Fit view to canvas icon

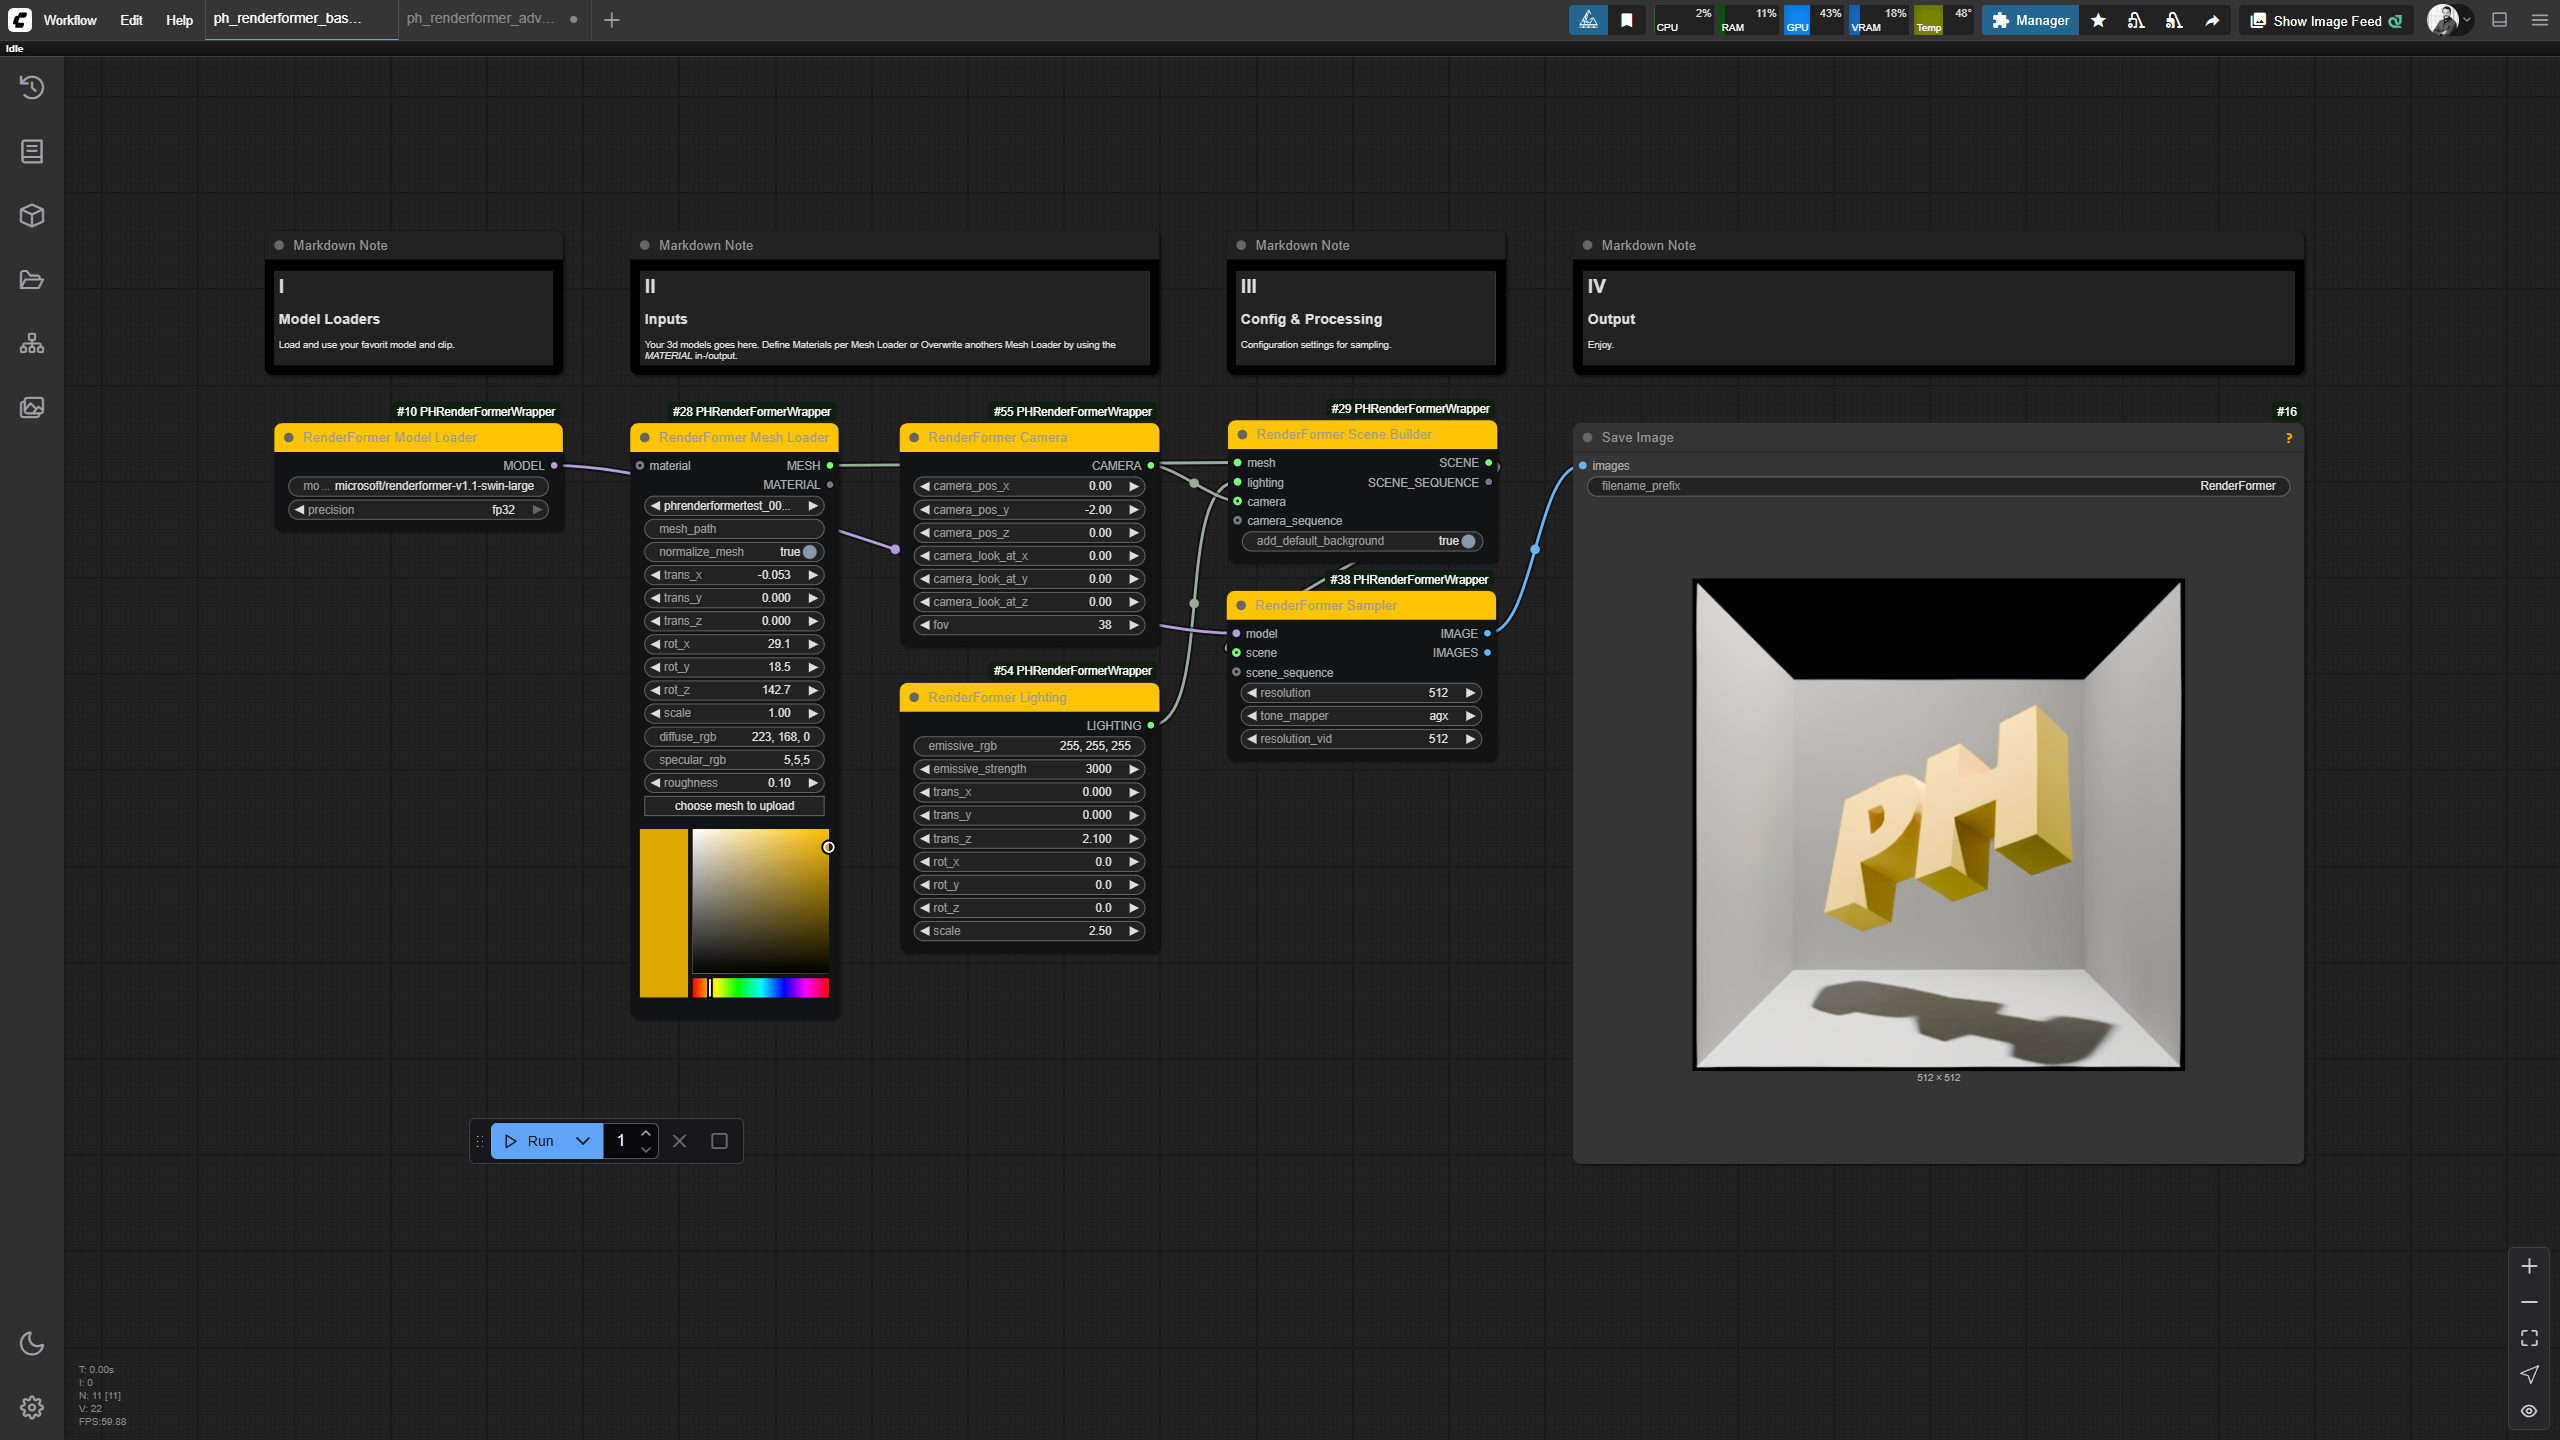coord(2529,1338)
